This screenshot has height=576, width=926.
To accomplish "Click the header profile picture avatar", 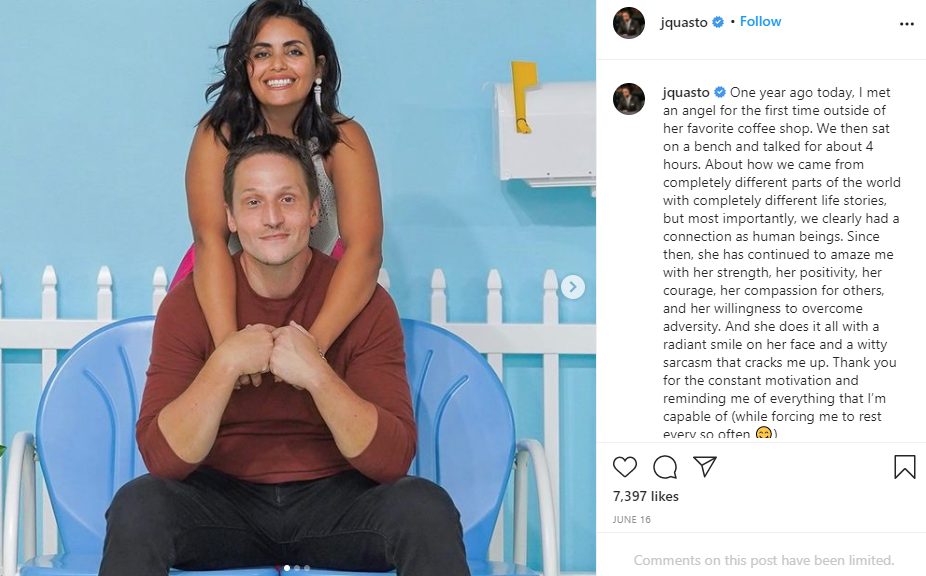I will pos(628,23).
